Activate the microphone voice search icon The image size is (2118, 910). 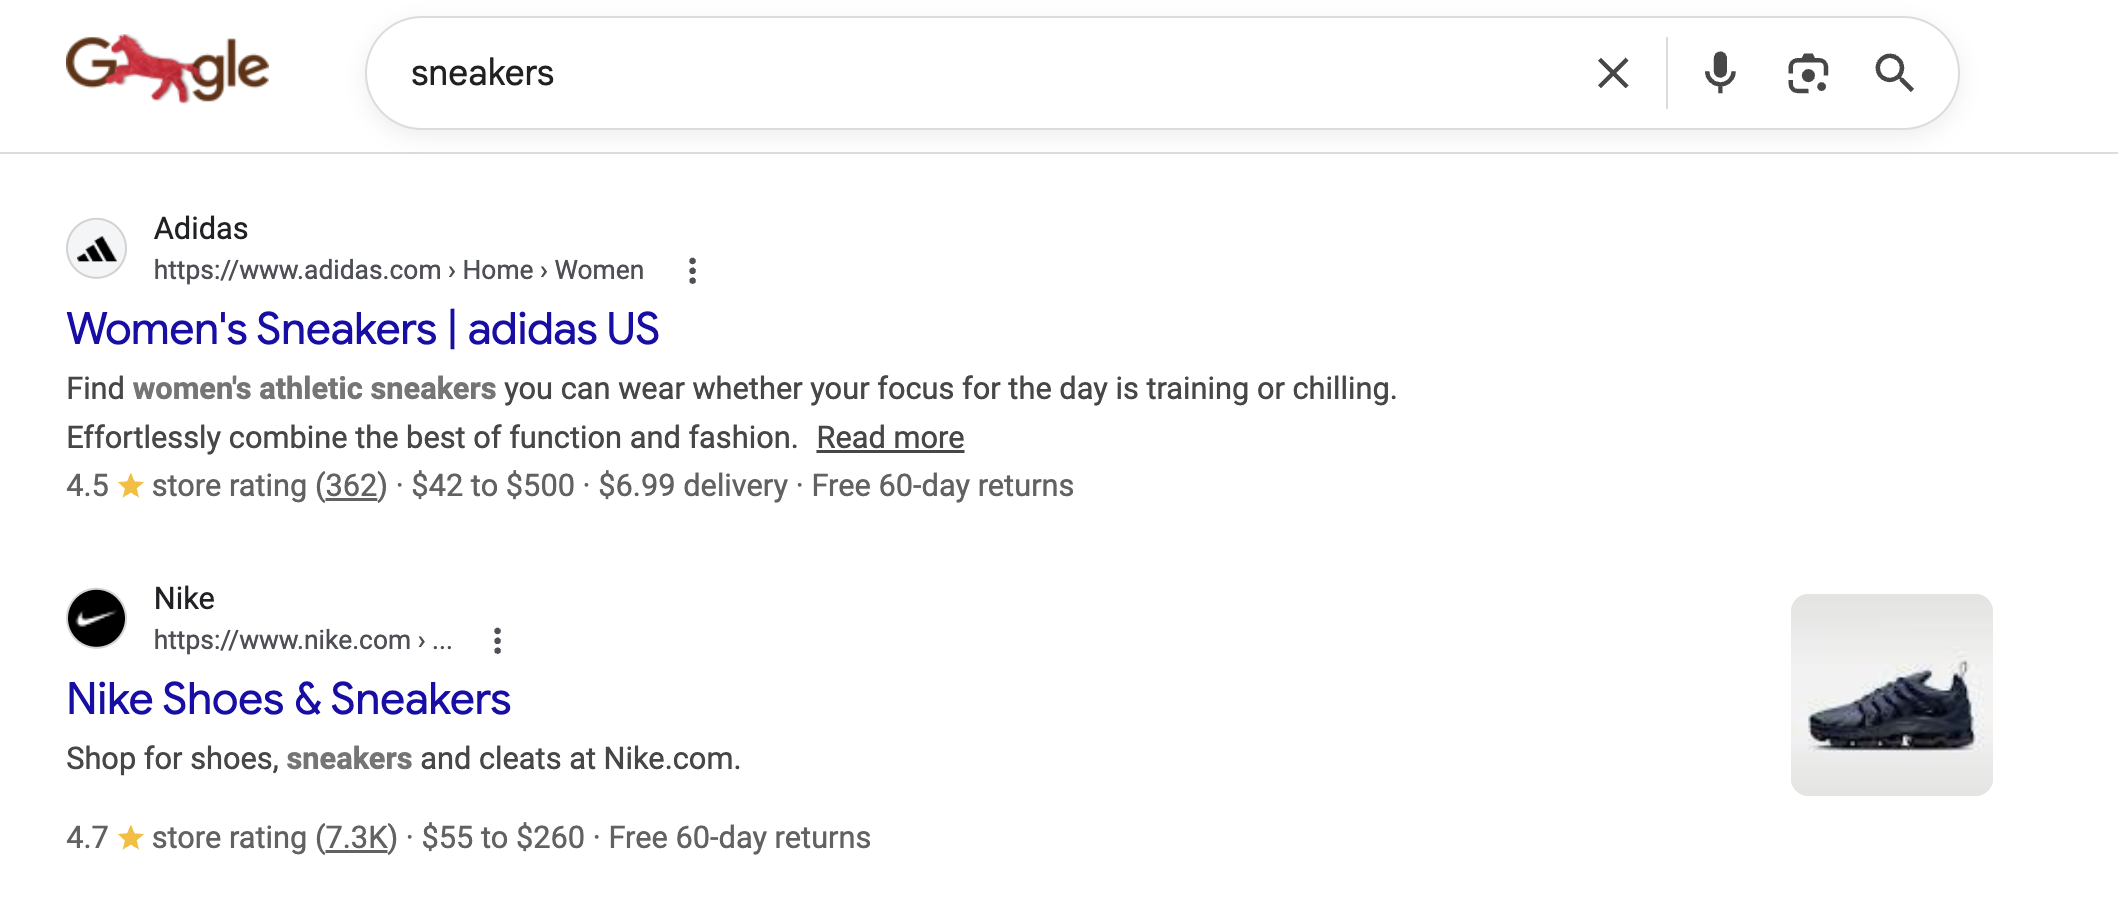(1718, 73)
